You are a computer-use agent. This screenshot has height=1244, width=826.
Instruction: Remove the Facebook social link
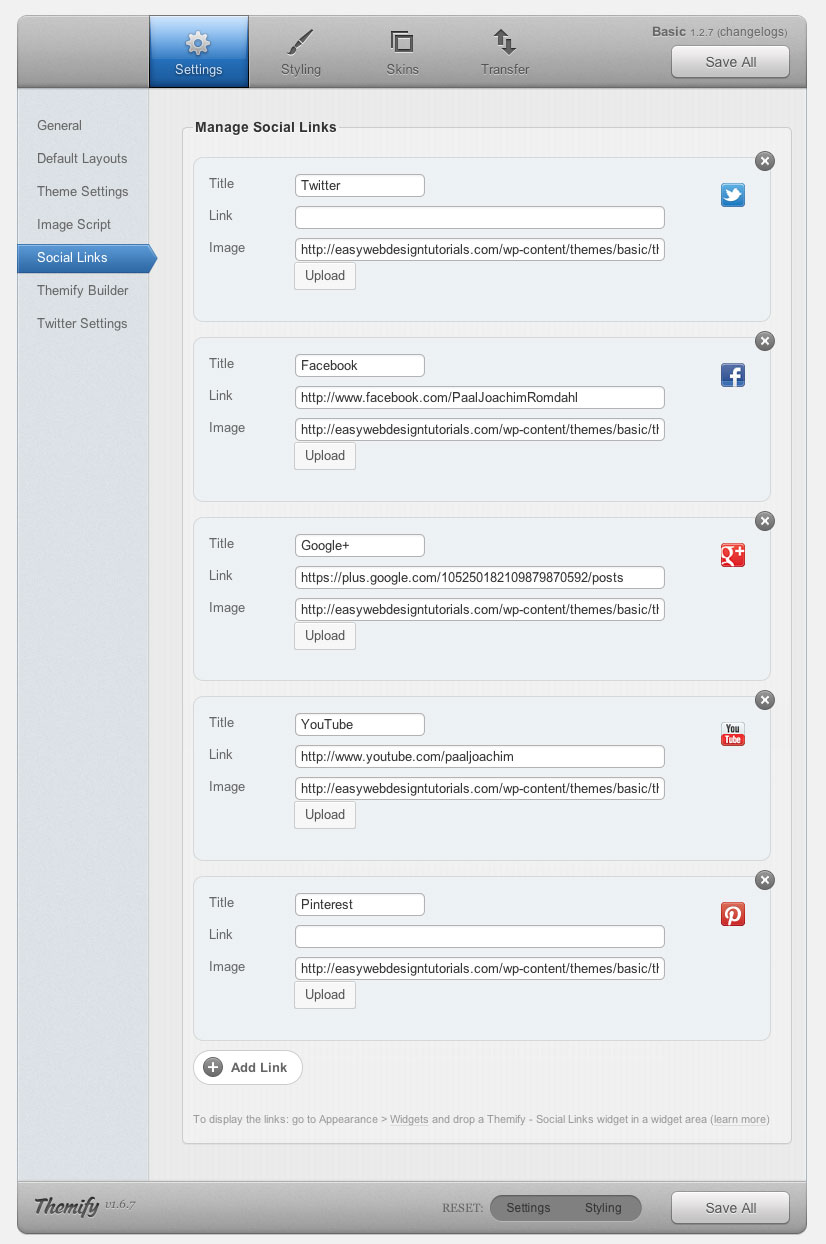tap(765, 341)
